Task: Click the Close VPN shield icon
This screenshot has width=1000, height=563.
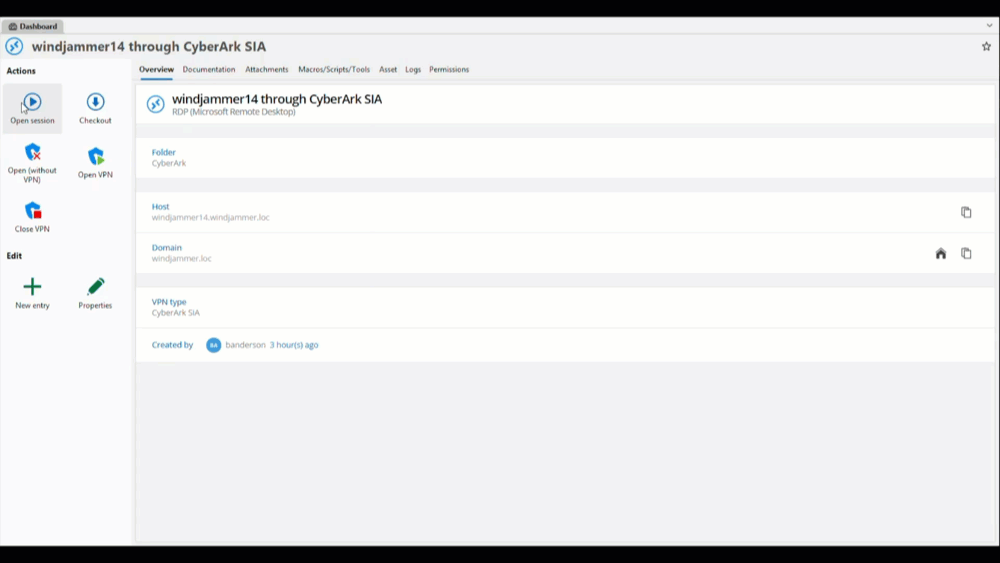Action: [32, 211]
